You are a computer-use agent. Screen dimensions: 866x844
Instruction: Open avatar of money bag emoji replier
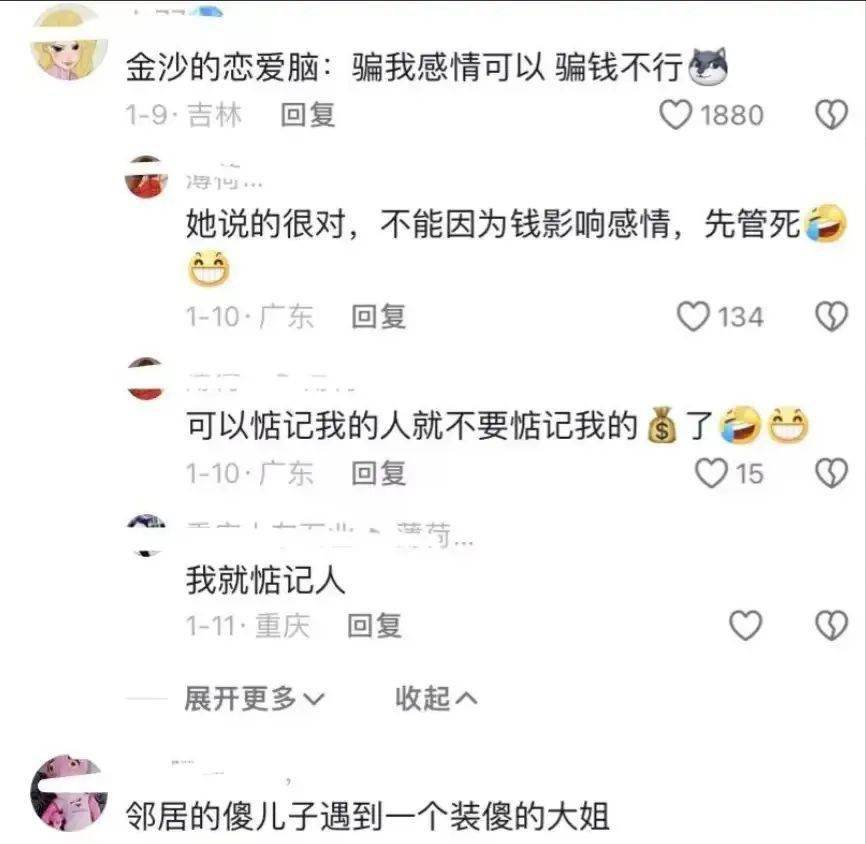point(146,378)
